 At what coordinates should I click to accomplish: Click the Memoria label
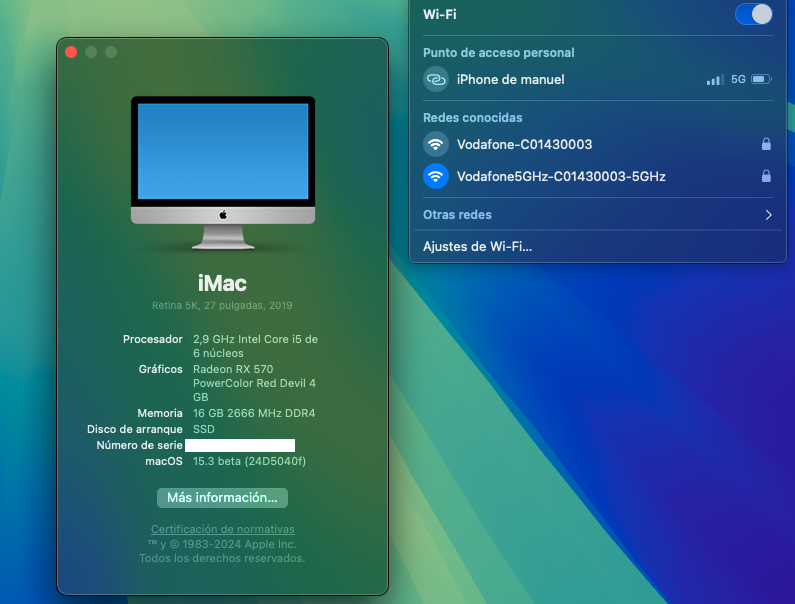point(160,413)
